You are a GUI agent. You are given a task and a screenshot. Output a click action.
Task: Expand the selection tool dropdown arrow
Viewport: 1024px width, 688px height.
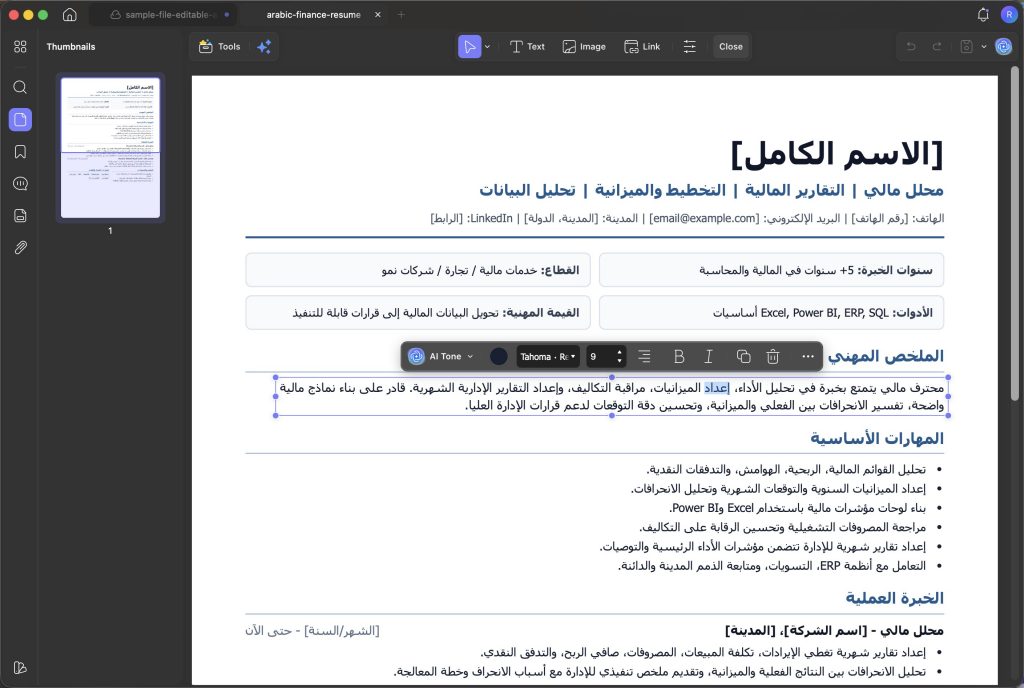(487, 46)
